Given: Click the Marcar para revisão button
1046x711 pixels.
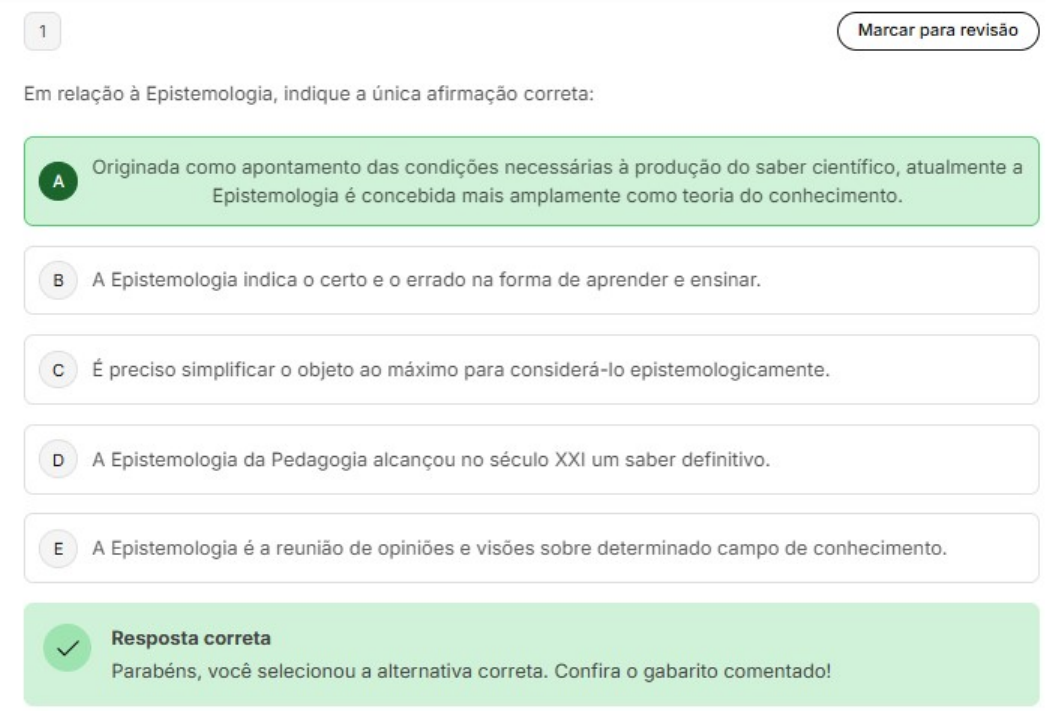Looking at the screenshot, I should click(937, 32).
